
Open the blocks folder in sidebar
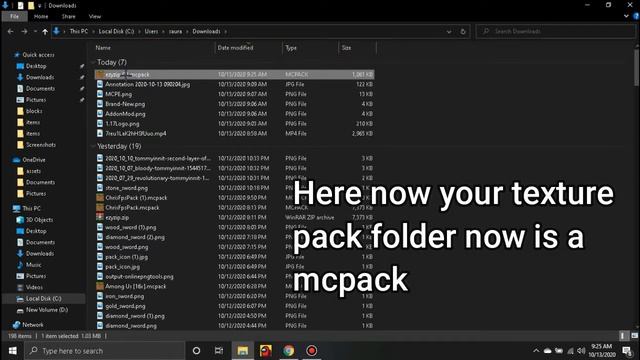pyautogui.click(x=34, y=111)
